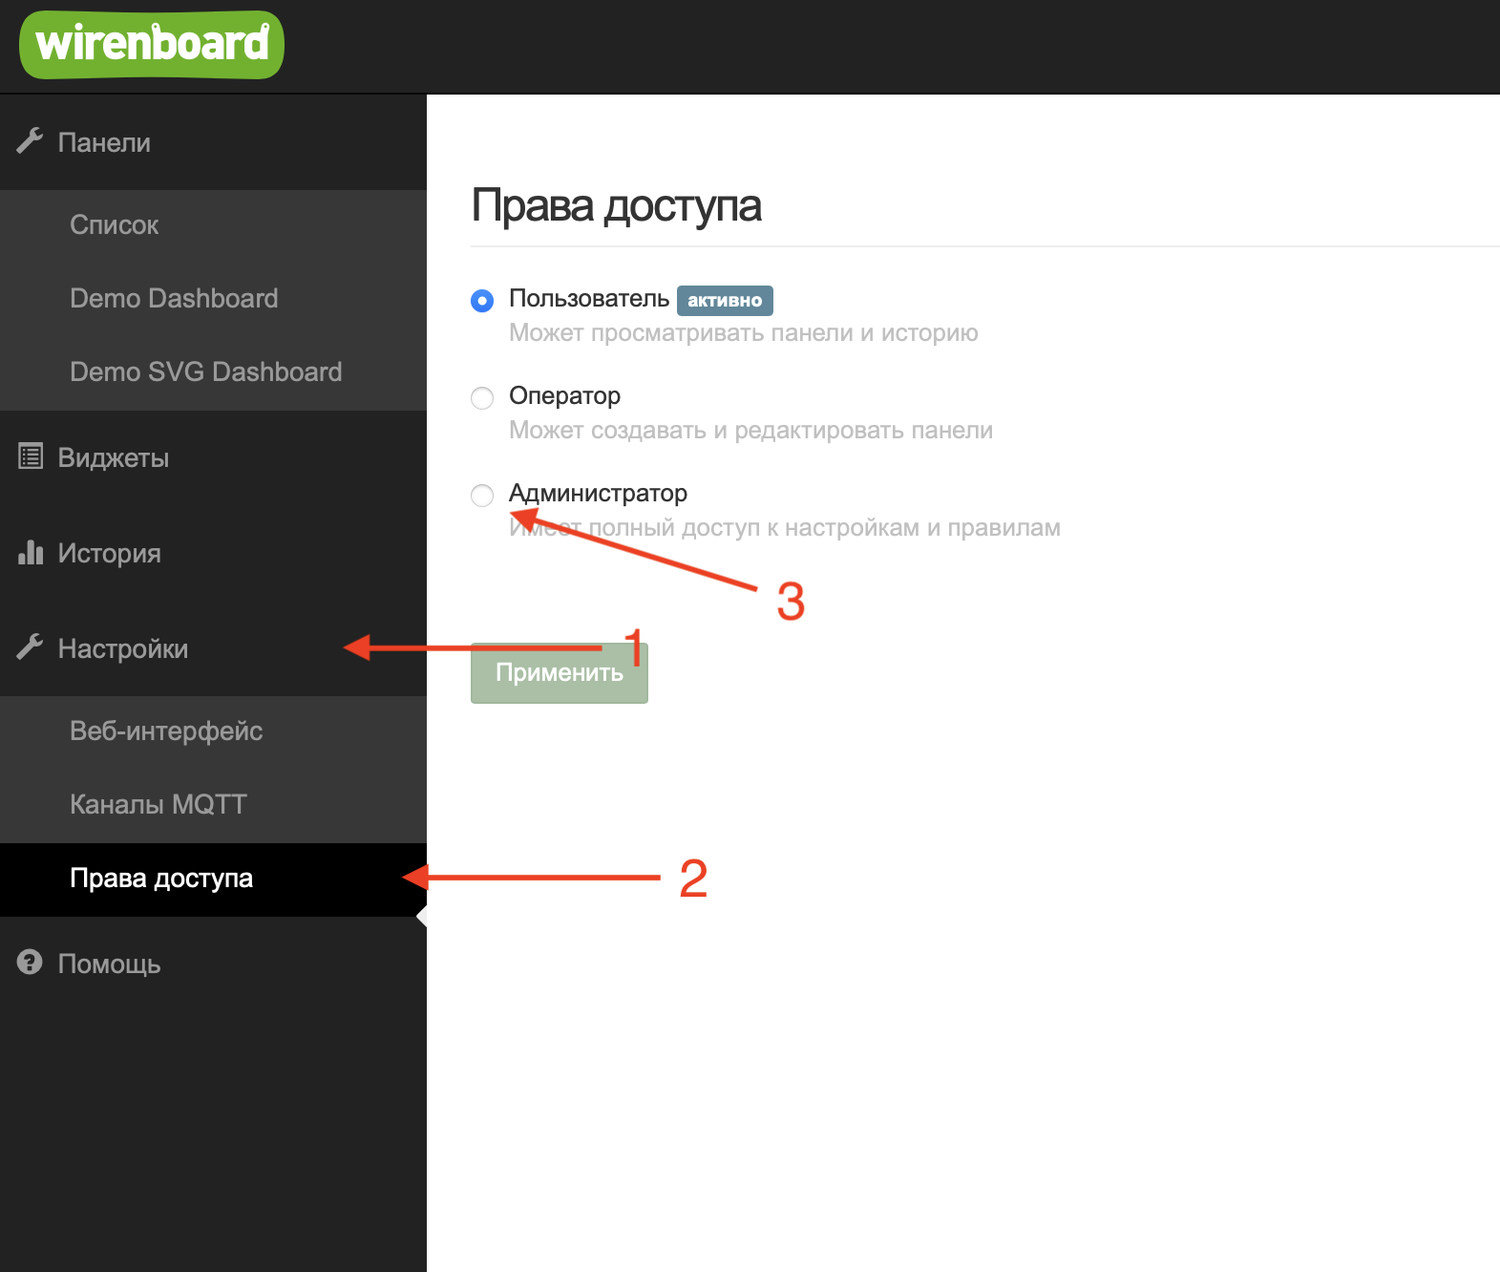This screenshot has width=1500, height=1272.
Task: Open Demo SVG Dashboard
Action: (x=206, y=371)
